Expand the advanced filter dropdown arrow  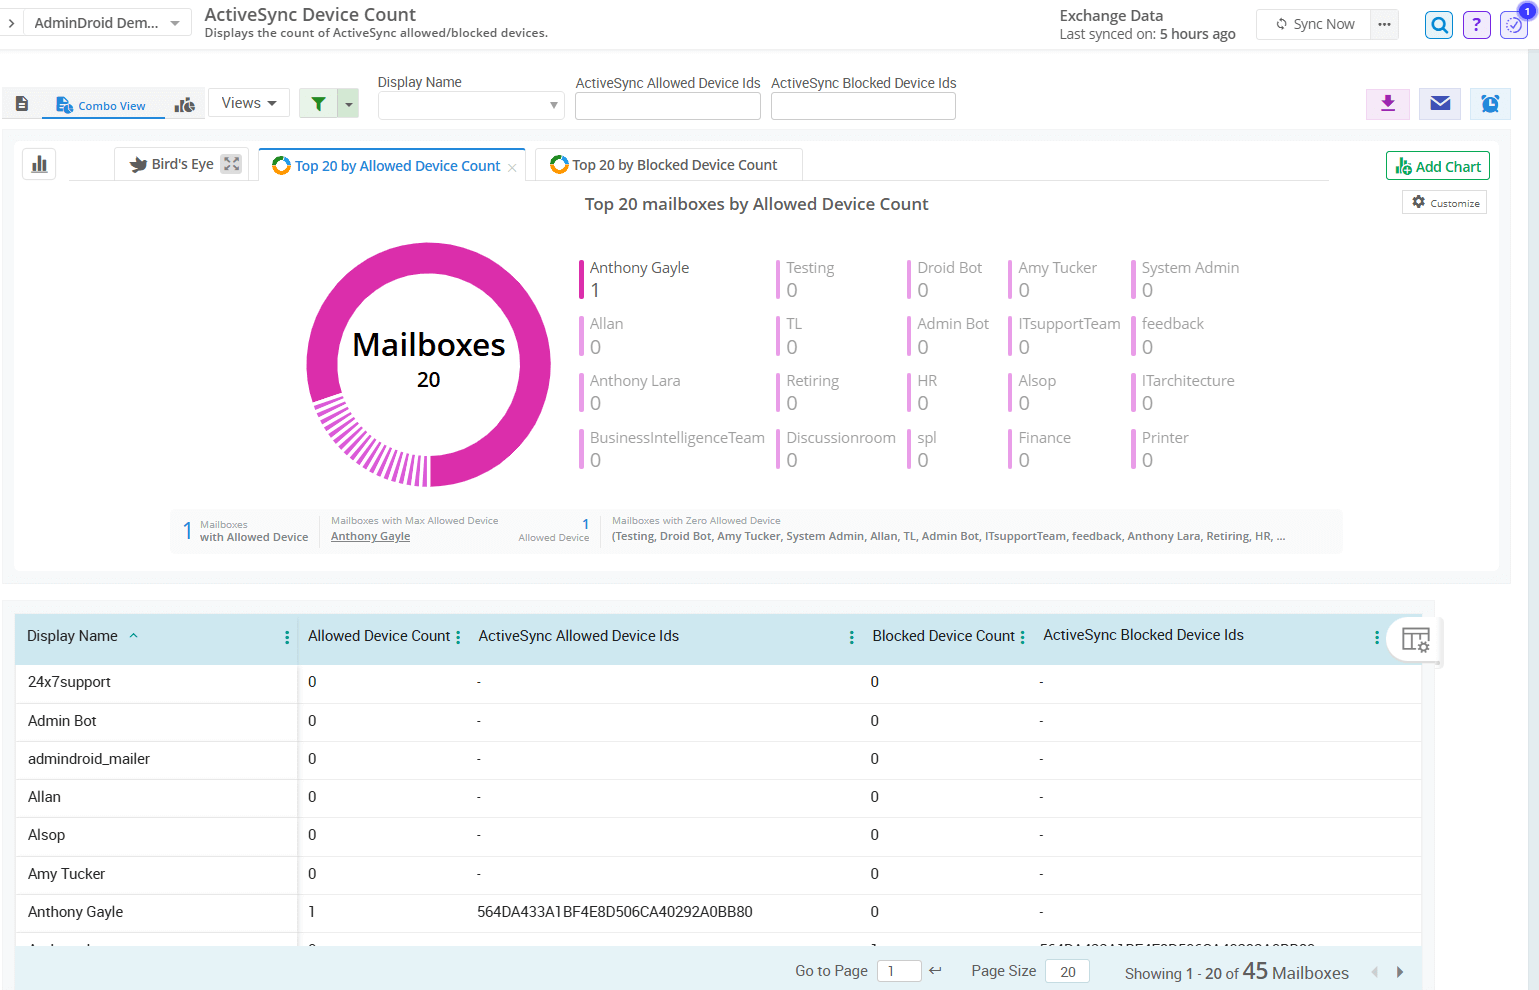347,103
